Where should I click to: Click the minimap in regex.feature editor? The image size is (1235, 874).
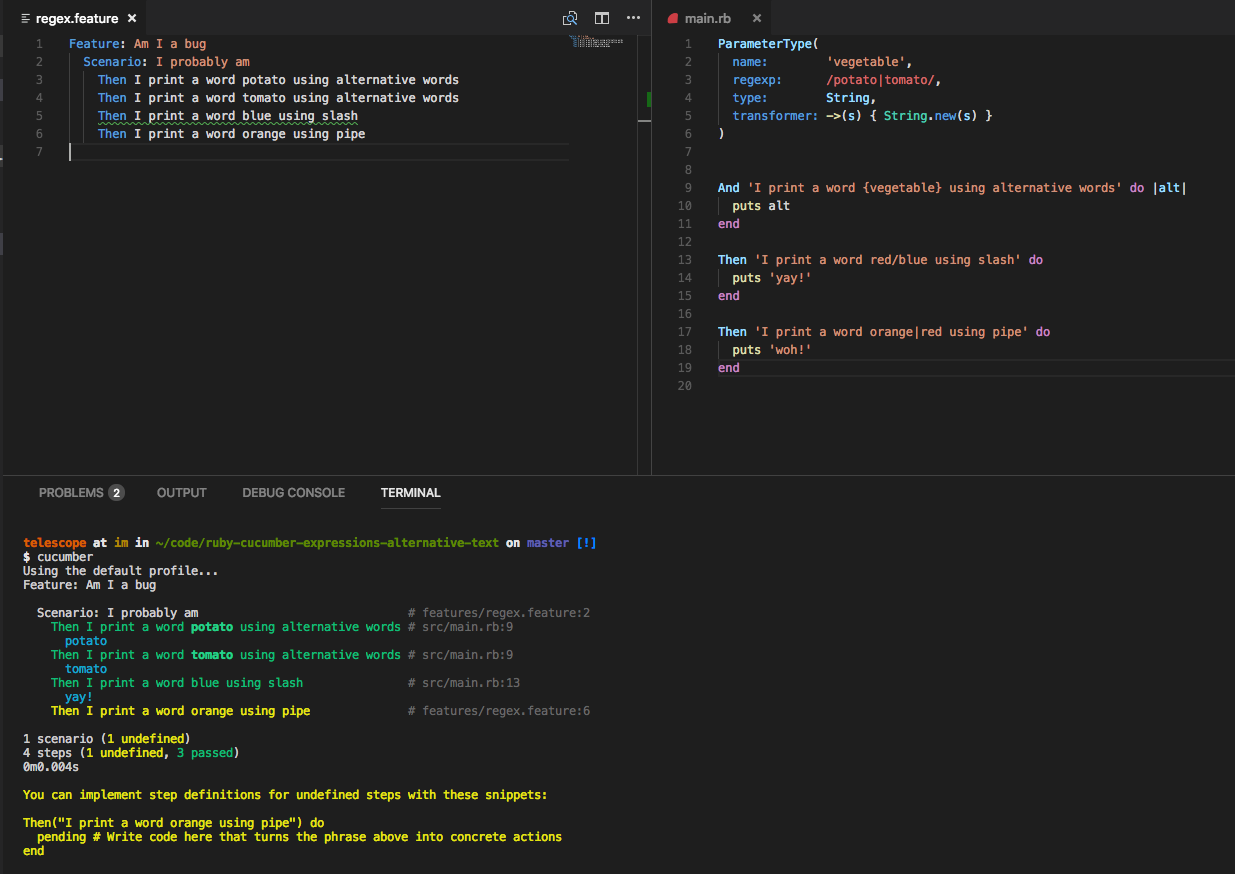[x=597, y=42]
